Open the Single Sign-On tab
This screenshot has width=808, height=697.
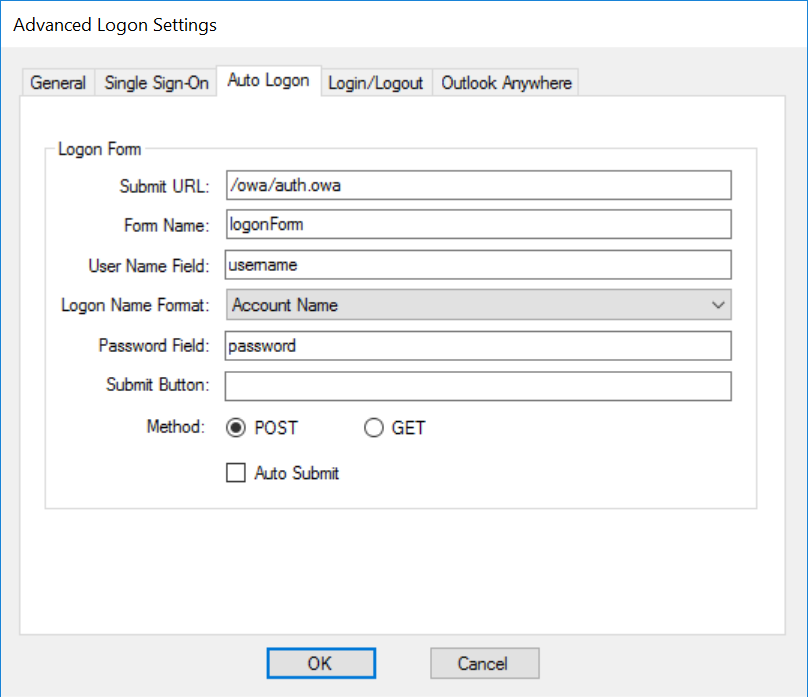click(156, 83)
